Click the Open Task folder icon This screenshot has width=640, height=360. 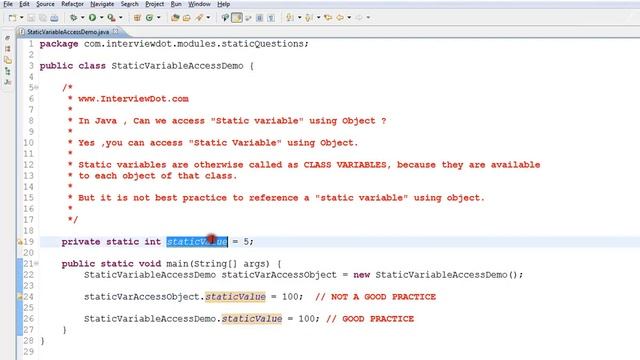point(187,18)
